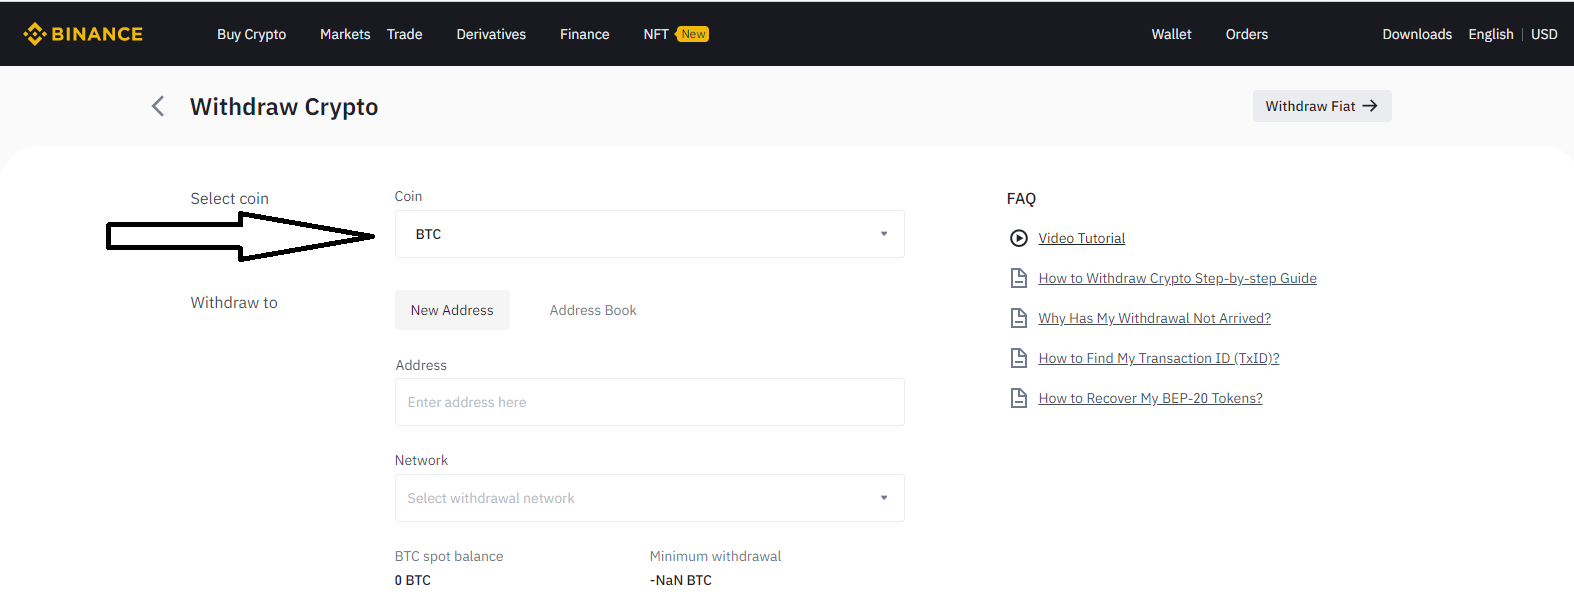Click the BTC spot balance label
This screenshot has width=1574, height=604.
(x=449, y=556)
